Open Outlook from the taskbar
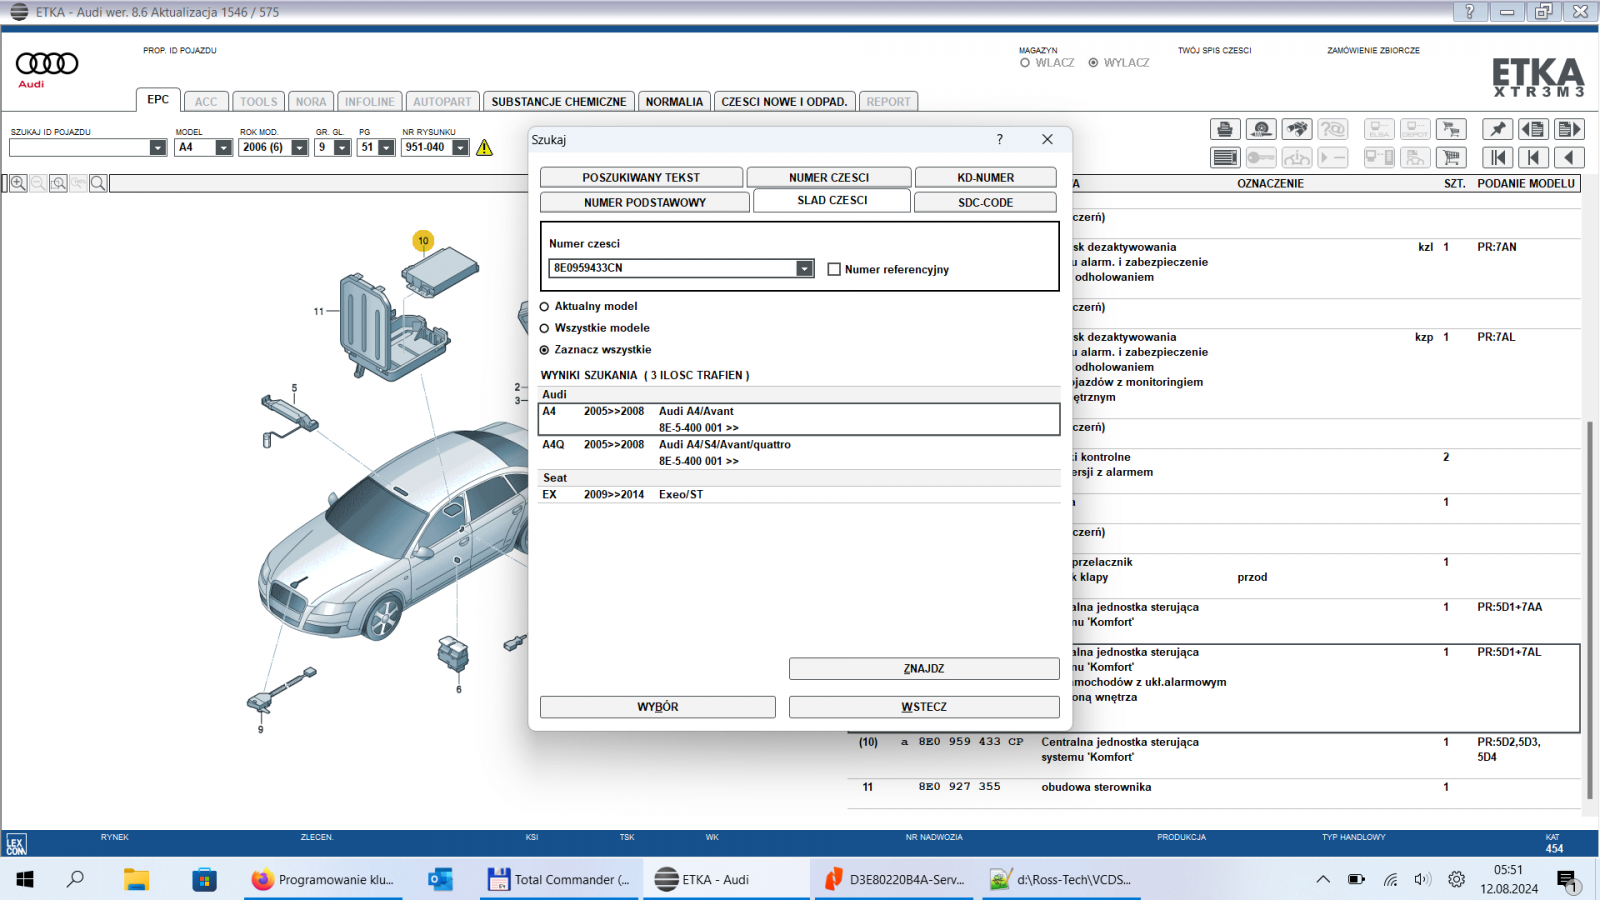 tap(440, 879)
